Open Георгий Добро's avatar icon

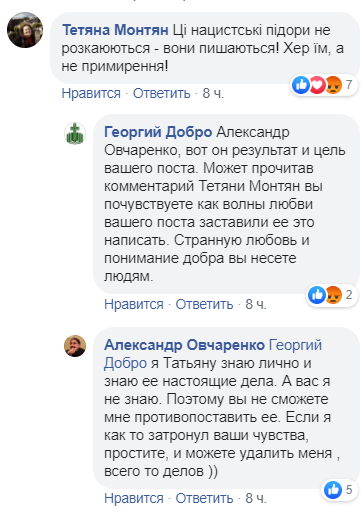pos(75,134)
